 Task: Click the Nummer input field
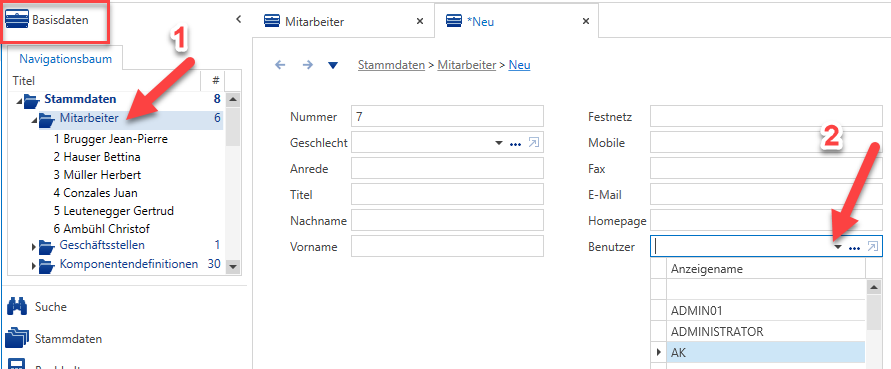click(447, 116)
